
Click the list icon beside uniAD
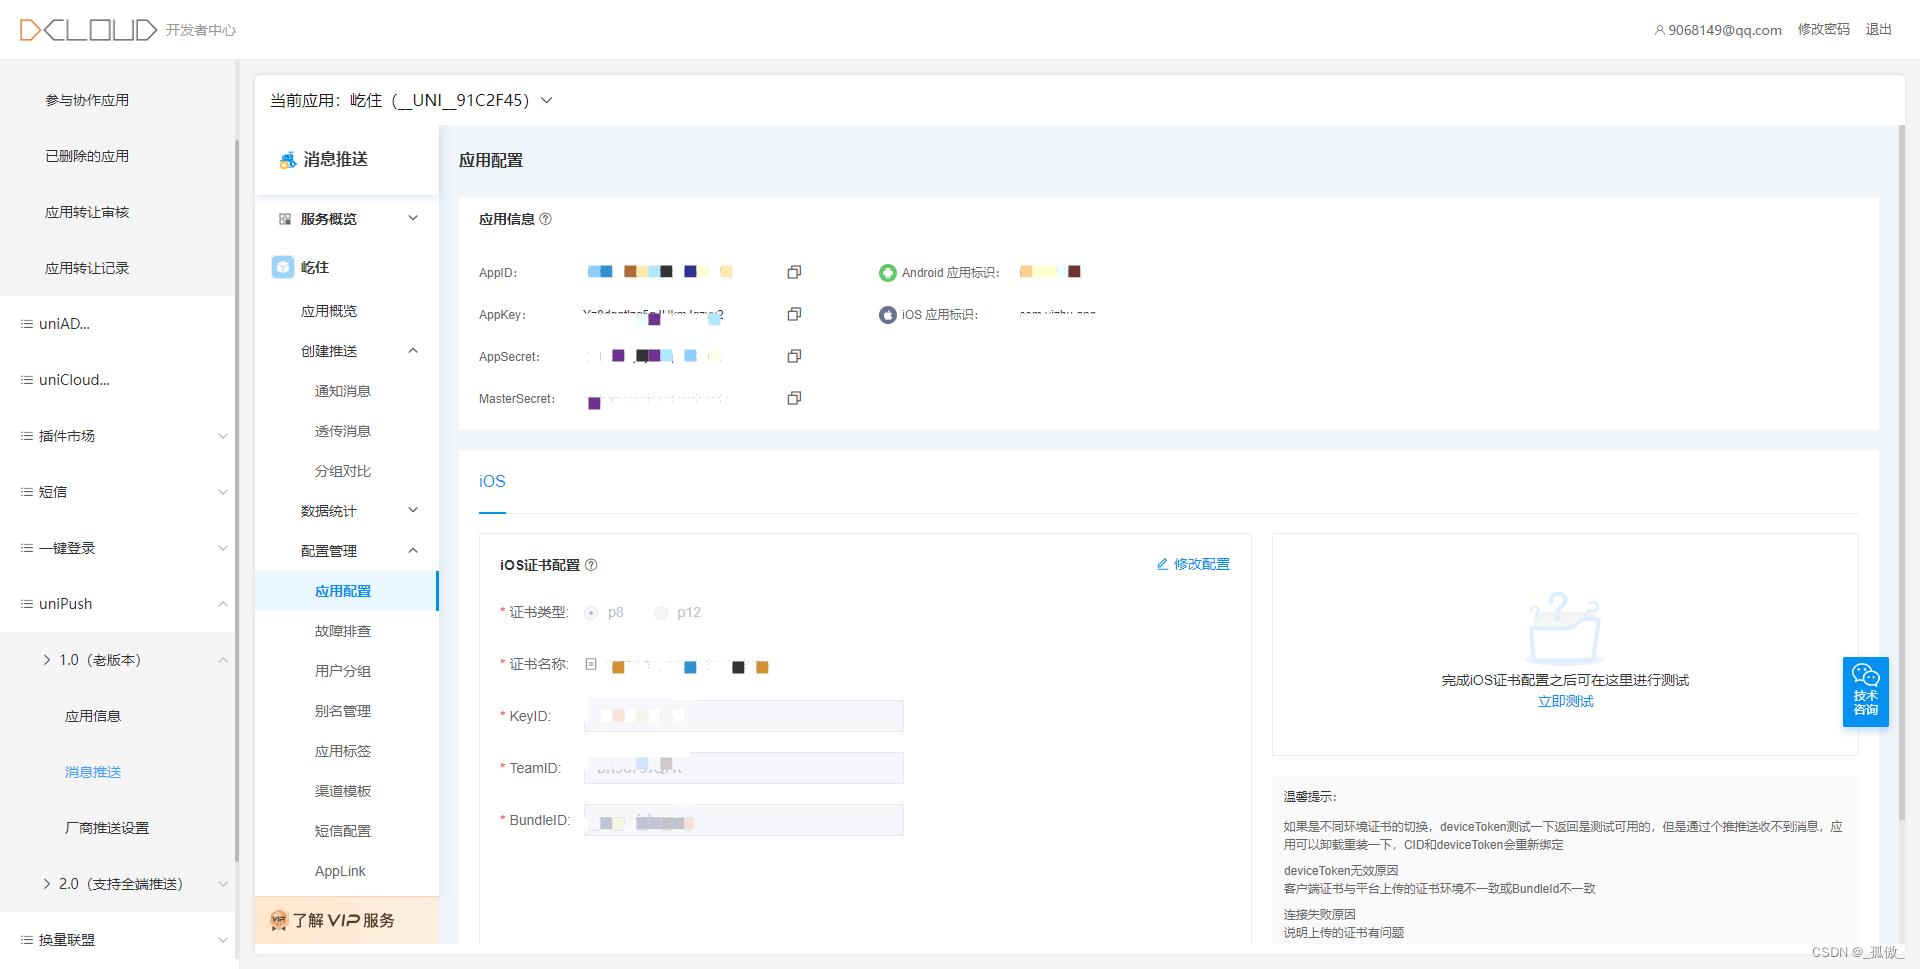pos(27,324)
